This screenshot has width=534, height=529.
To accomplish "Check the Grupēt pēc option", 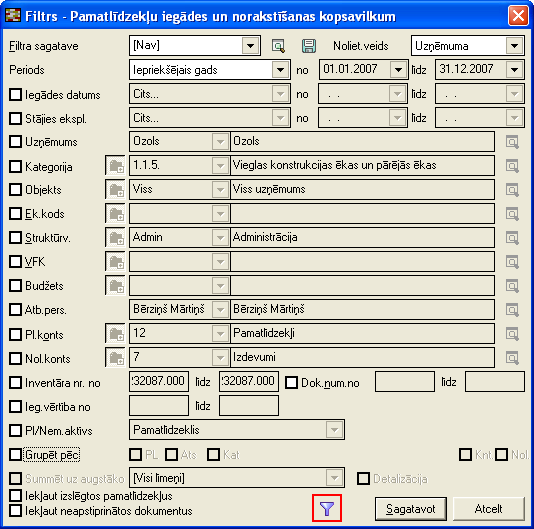I will [x=16, y=454].
